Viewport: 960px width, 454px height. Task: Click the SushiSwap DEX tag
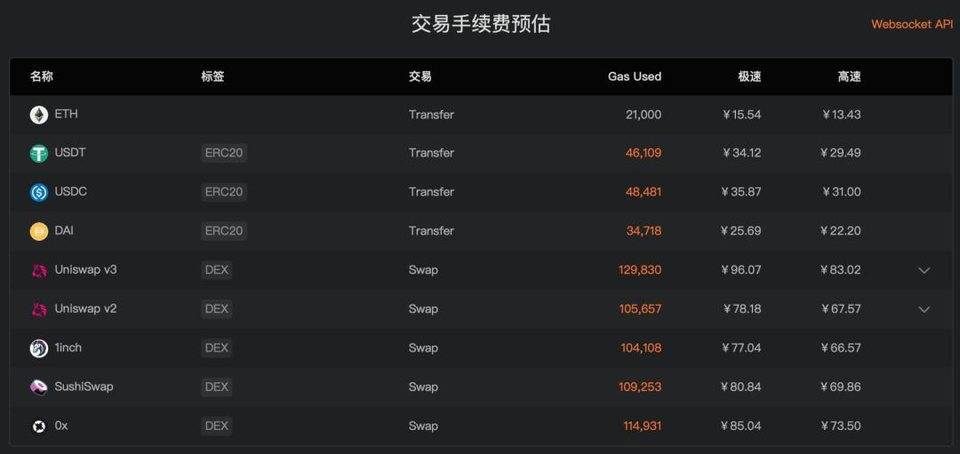tap(216, 387)
